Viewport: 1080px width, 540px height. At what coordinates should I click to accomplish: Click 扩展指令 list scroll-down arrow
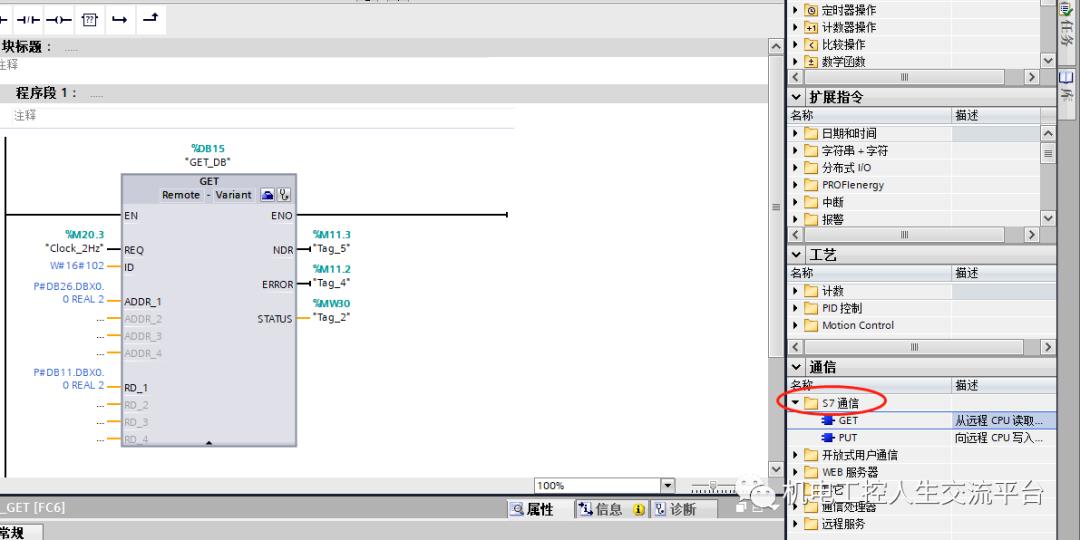(1048, 218)
